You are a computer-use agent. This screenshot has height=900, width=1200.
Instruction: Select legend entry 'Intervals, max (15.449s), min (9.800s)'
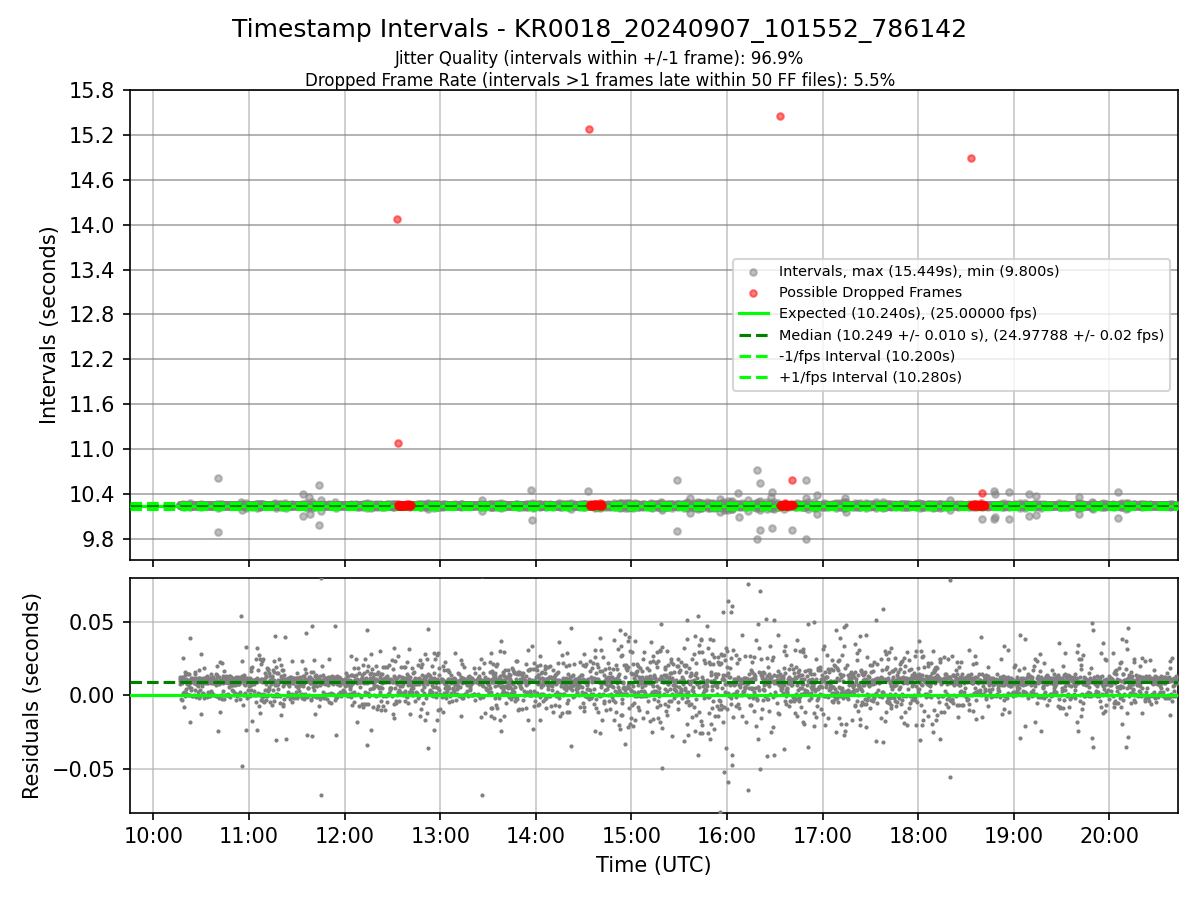pyautogui.click(x=919, y=271)
